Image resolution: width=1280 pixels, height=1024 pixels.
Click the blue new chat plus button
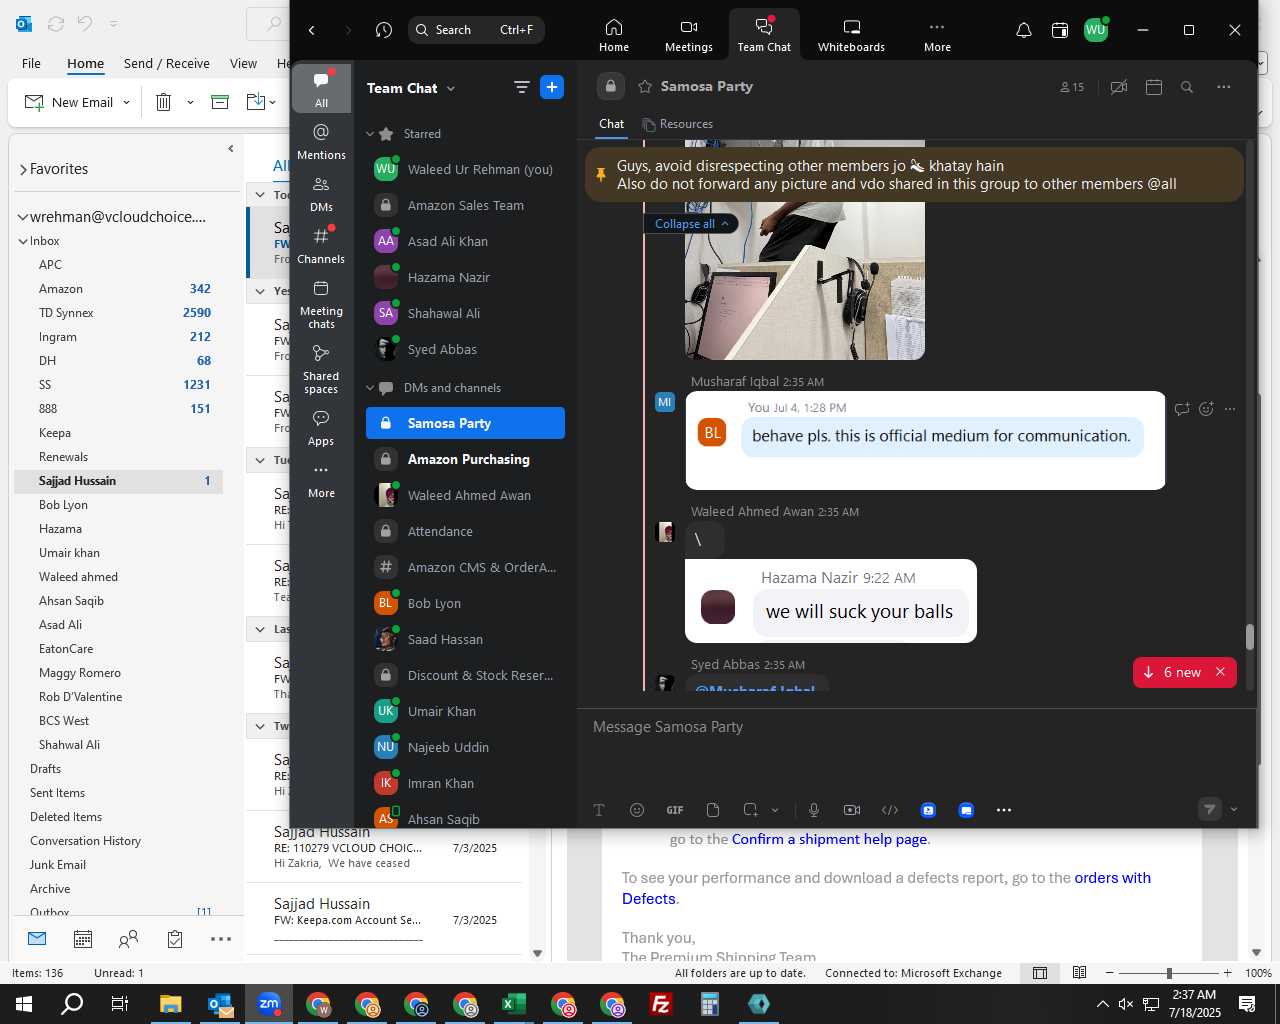(x=552, y=87)
